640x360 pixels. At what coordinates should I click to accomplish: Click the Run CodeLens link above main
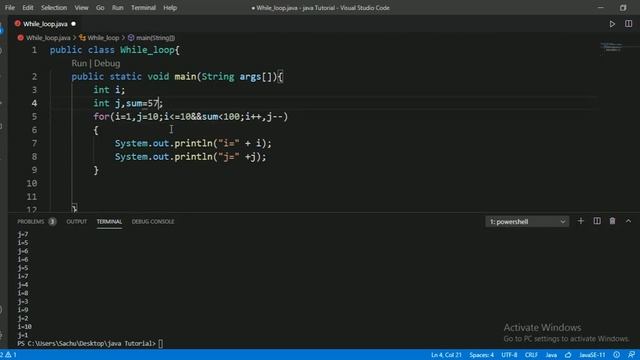(79, 63)
